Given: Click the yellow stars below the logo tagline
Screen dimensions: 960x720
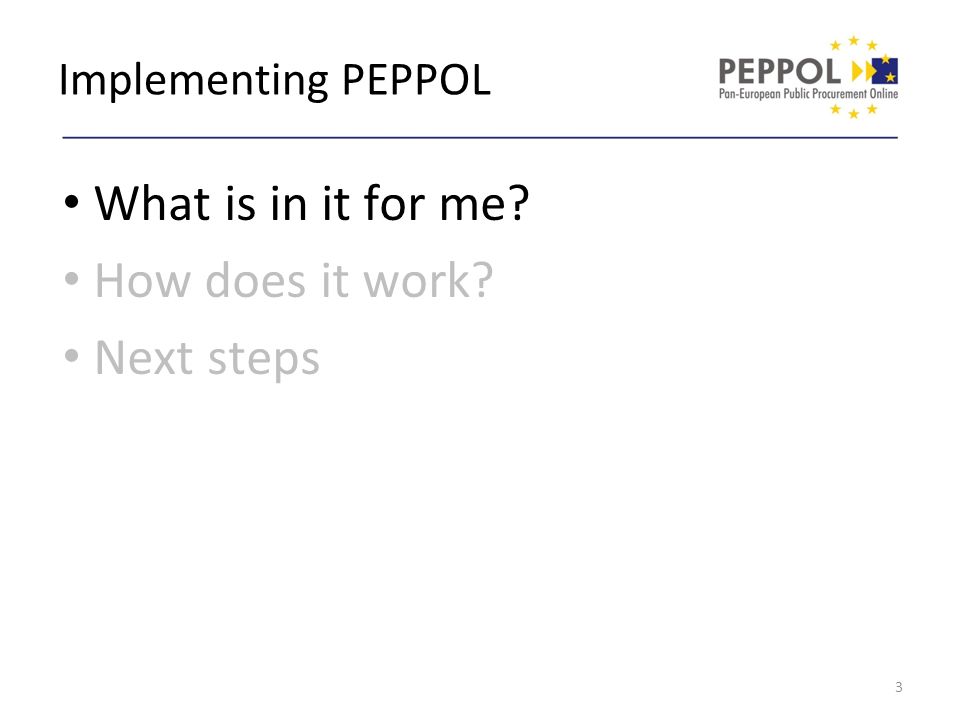Looking at the screenshot, I should [x=853, y=111].
